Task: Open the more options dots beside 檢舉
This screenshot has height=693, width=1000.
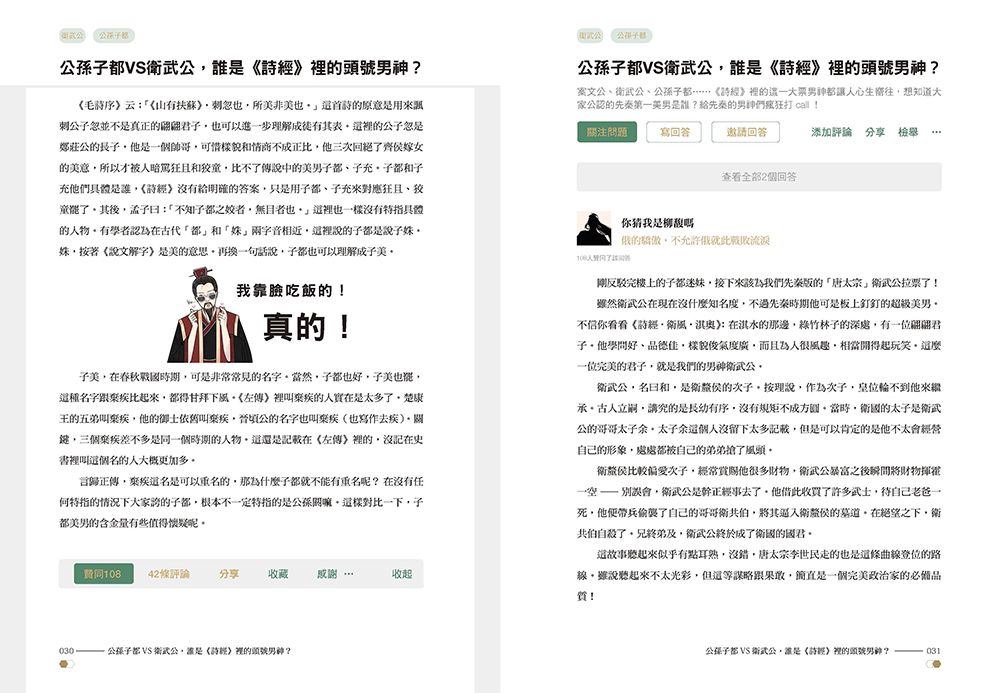Action: (936, 132)
